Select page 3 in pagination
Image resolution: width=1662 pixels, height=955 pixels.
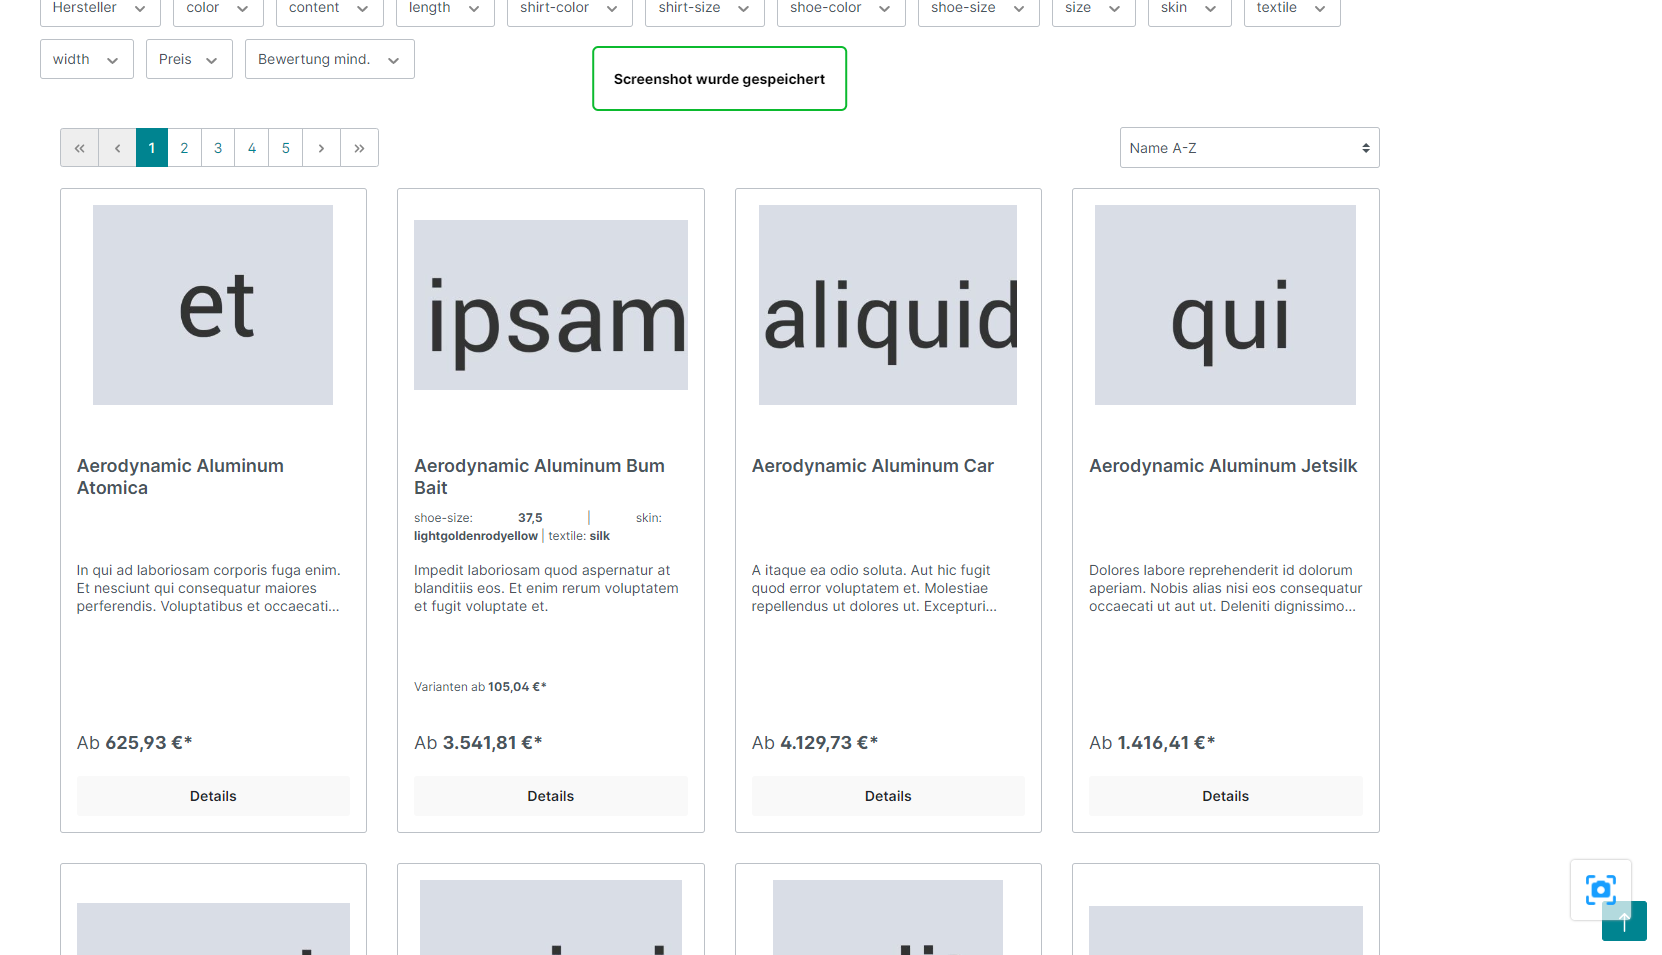[x=218, y=148]
